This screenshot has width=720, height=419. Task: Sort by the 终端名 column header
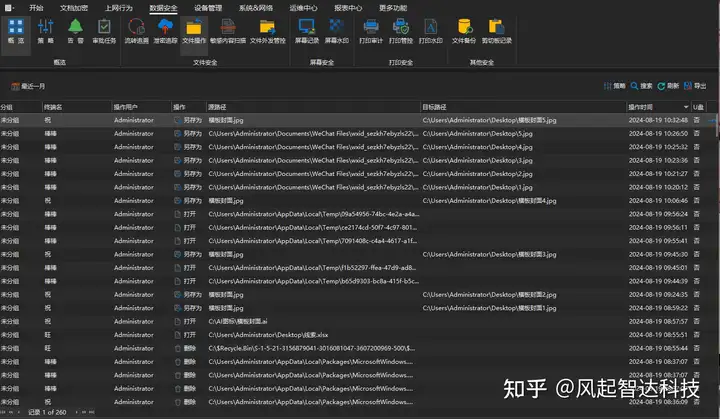(77, 107)
